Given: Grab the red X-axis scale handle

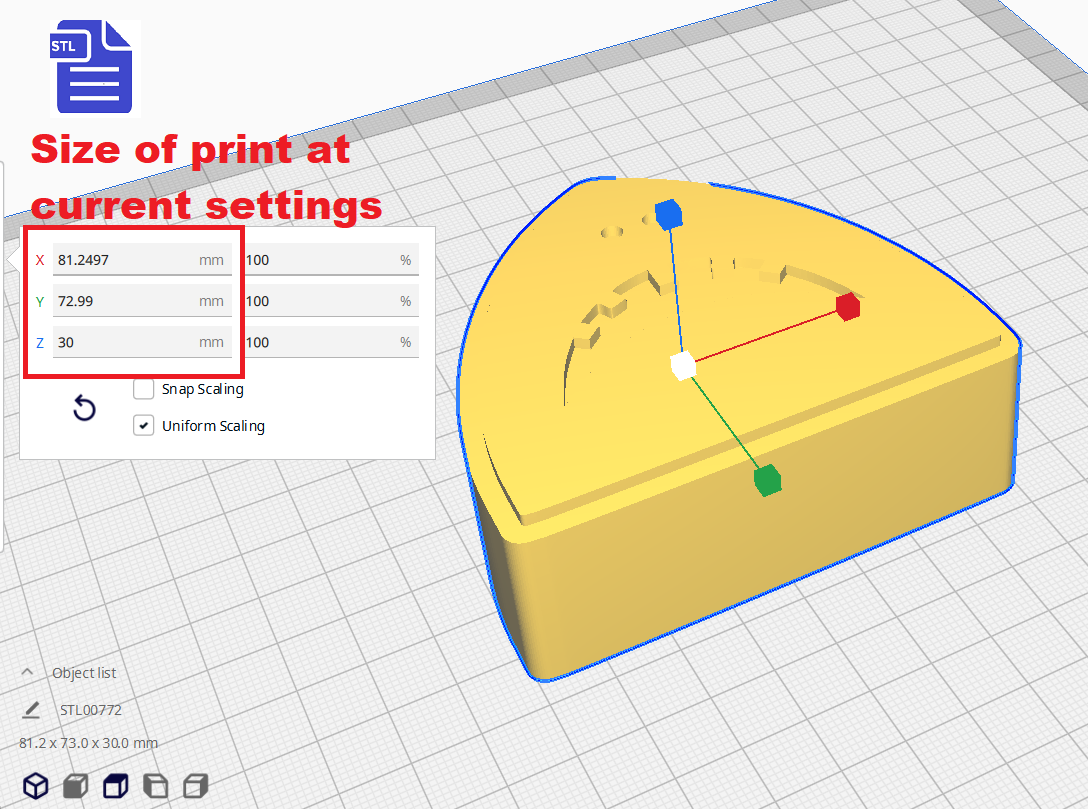Looking at the screenshot, I should point(848,307).
